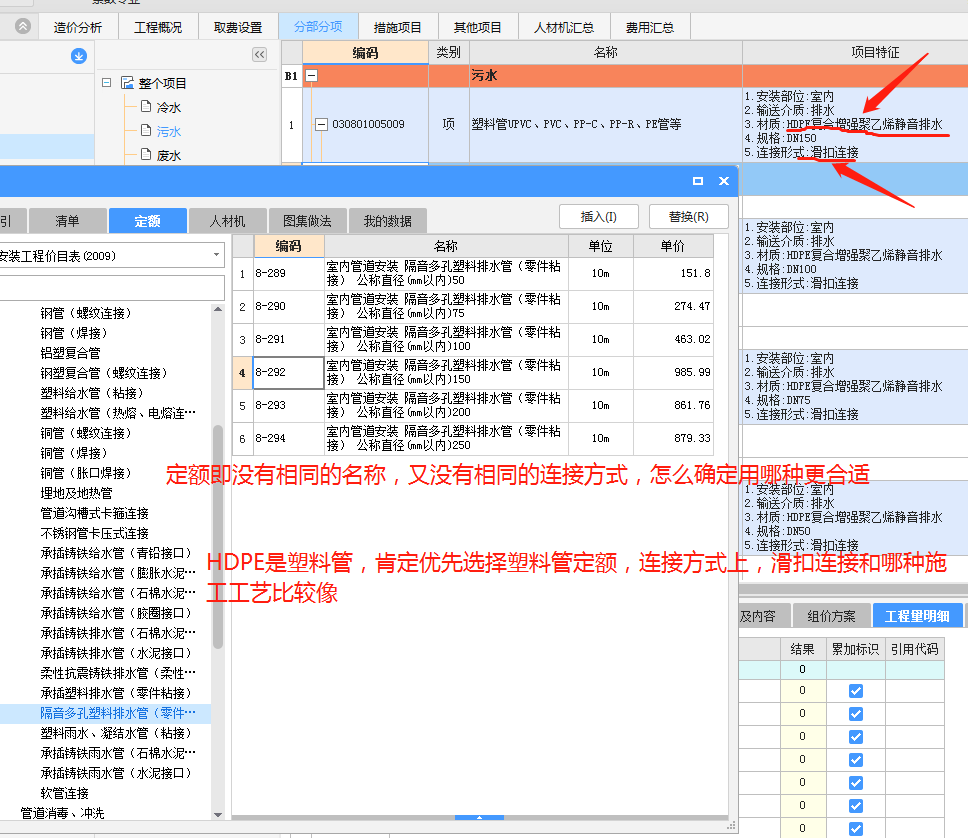Click the collapse-up arrow icon beside 造价分析

pos(23,27)
